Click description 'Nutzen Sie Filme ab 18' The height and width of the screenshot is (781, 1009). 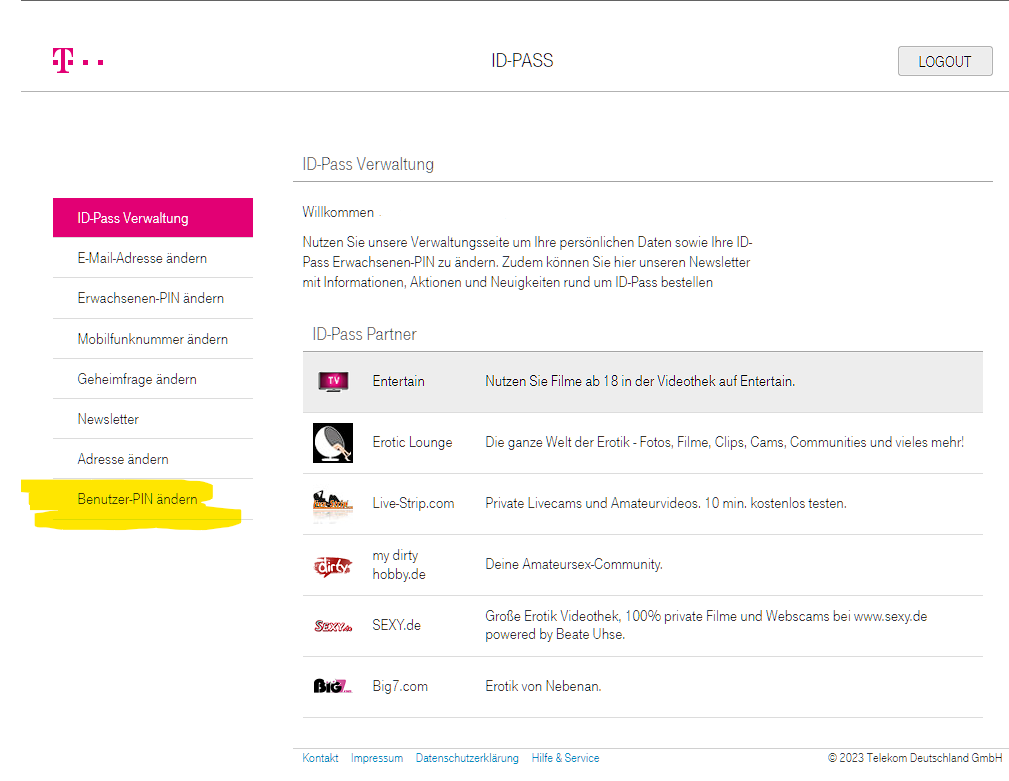pos(640,381)
